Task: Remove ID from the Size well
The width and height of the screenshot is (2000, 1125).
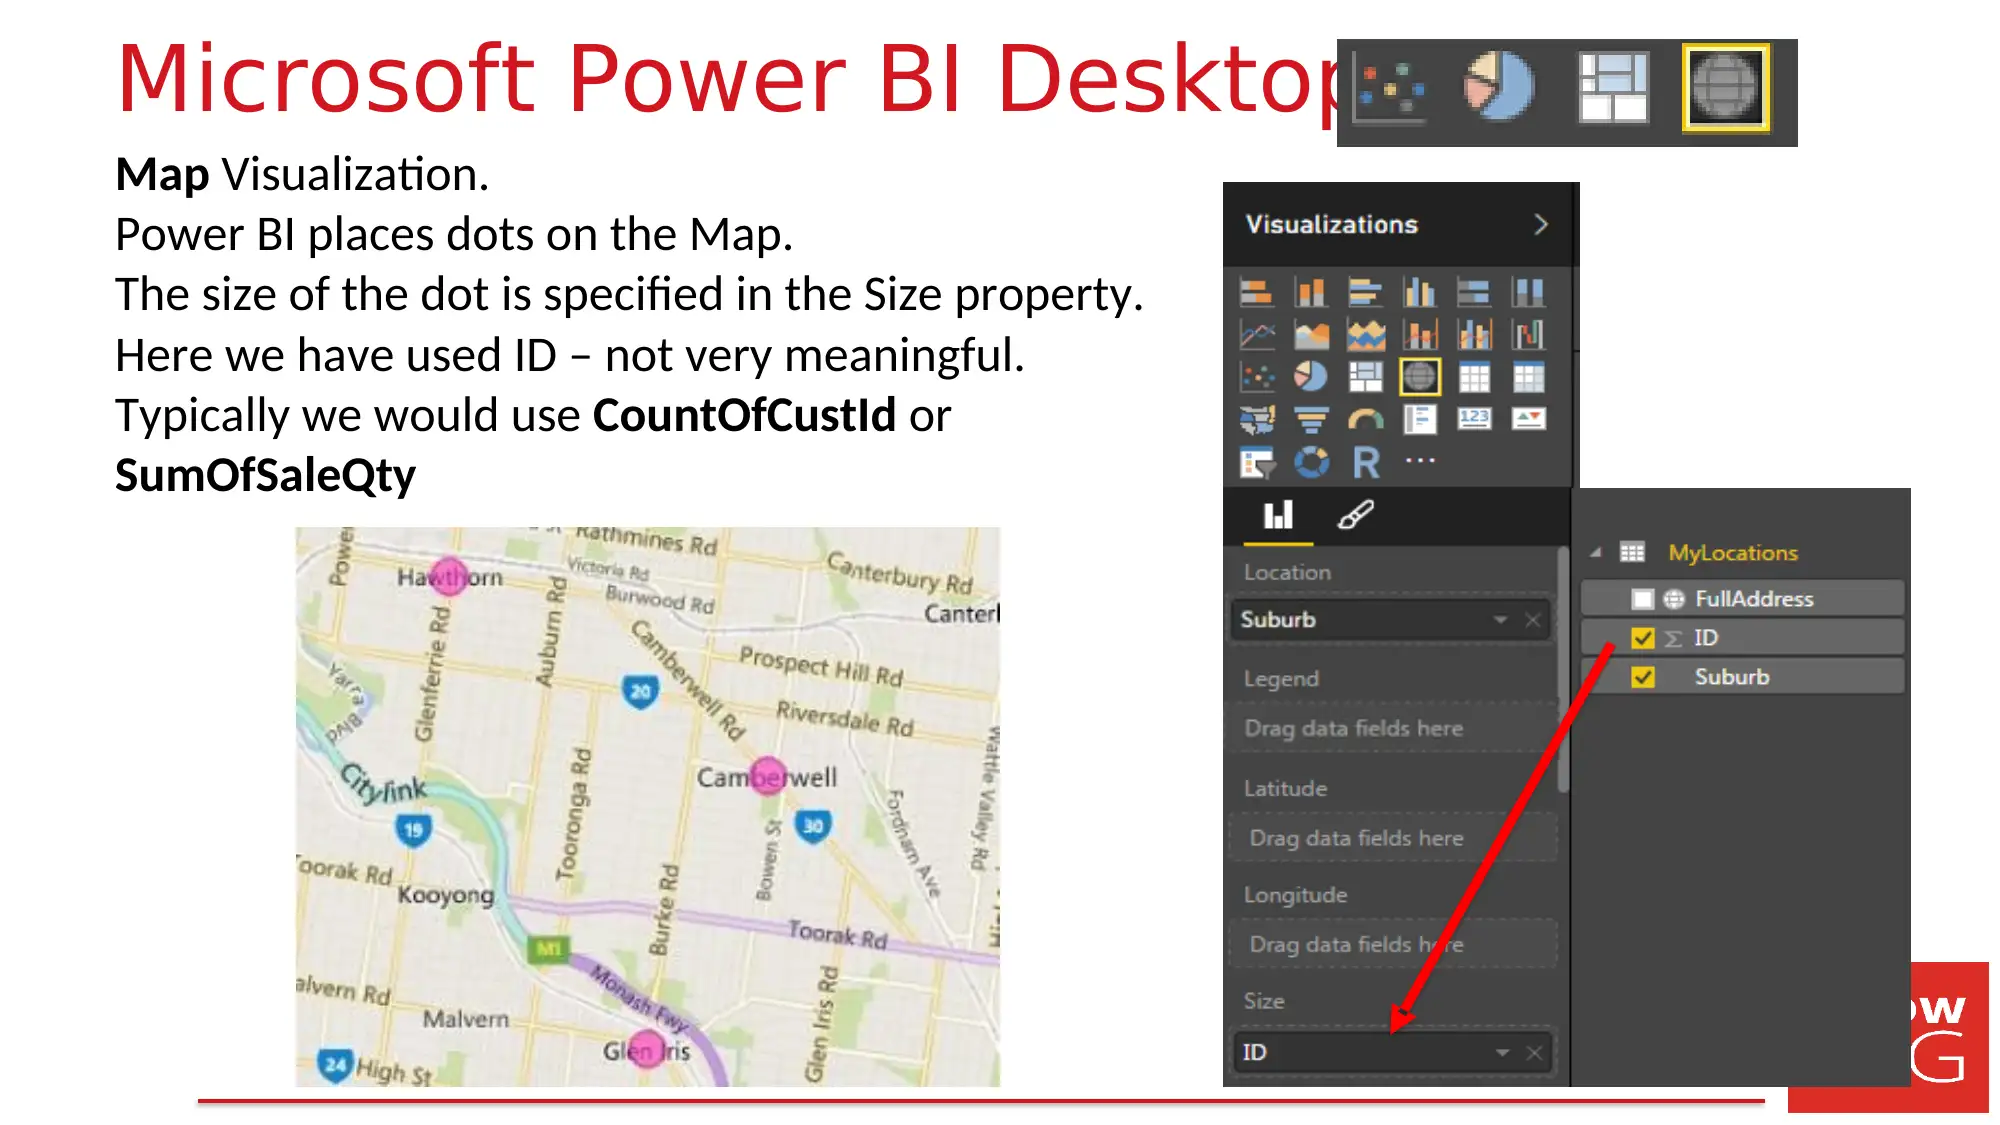Action: click(x=1534, y=1052)
